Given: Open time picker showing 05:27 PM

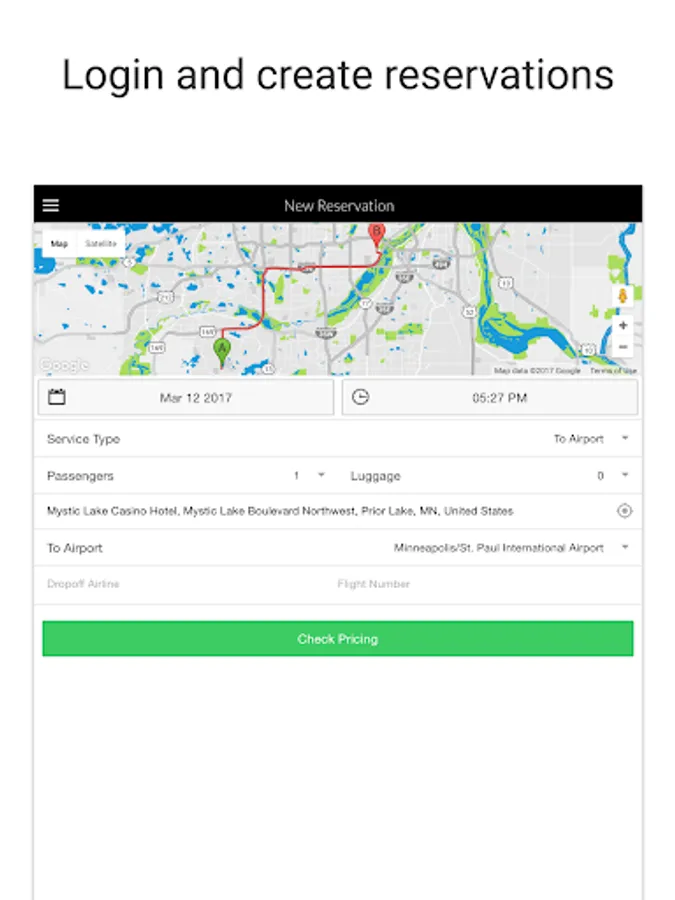Looking at the screenshot, I should (x=490, y=397).
